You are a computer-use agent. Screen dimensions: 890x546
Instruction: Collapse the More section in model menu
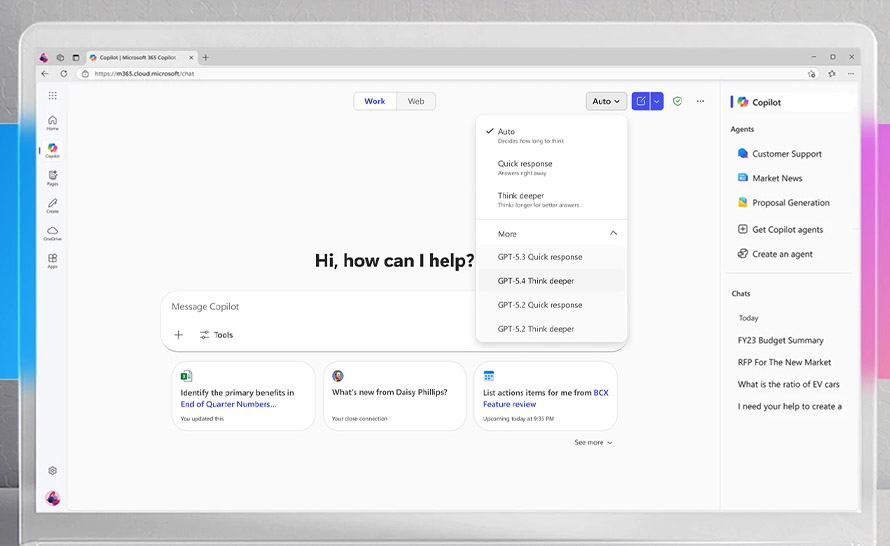pos(613,234)
